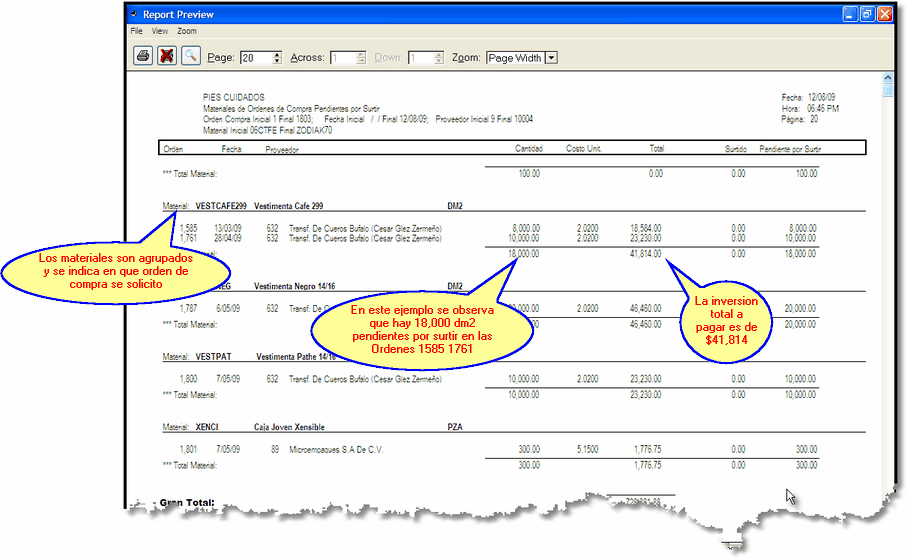Click the Proveedor column header
The height and width of the screenshot is (560, 908).
click(x=282, y=149)
